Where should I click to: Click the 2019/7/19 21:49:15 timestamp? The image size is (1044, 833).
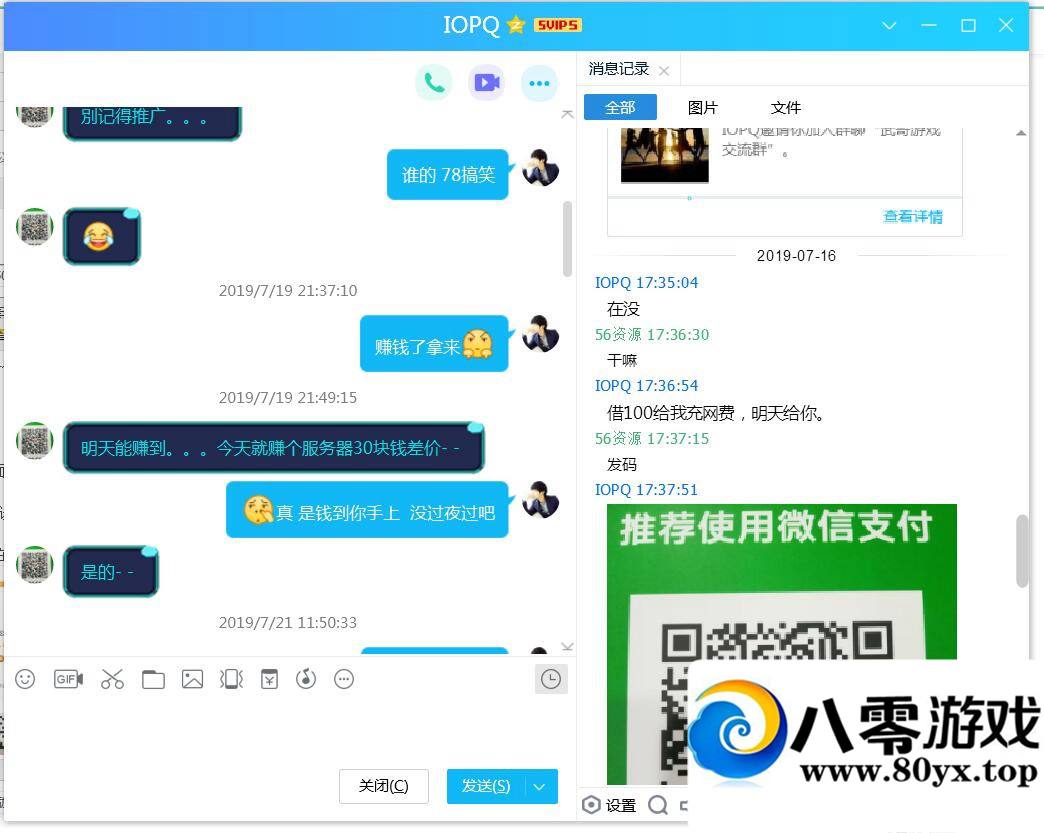(288, 398)
